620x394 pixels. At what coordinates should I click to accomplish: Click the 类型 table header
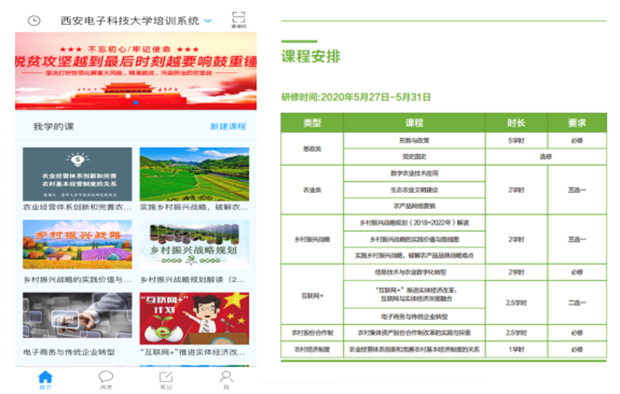[x=312, y=123]
